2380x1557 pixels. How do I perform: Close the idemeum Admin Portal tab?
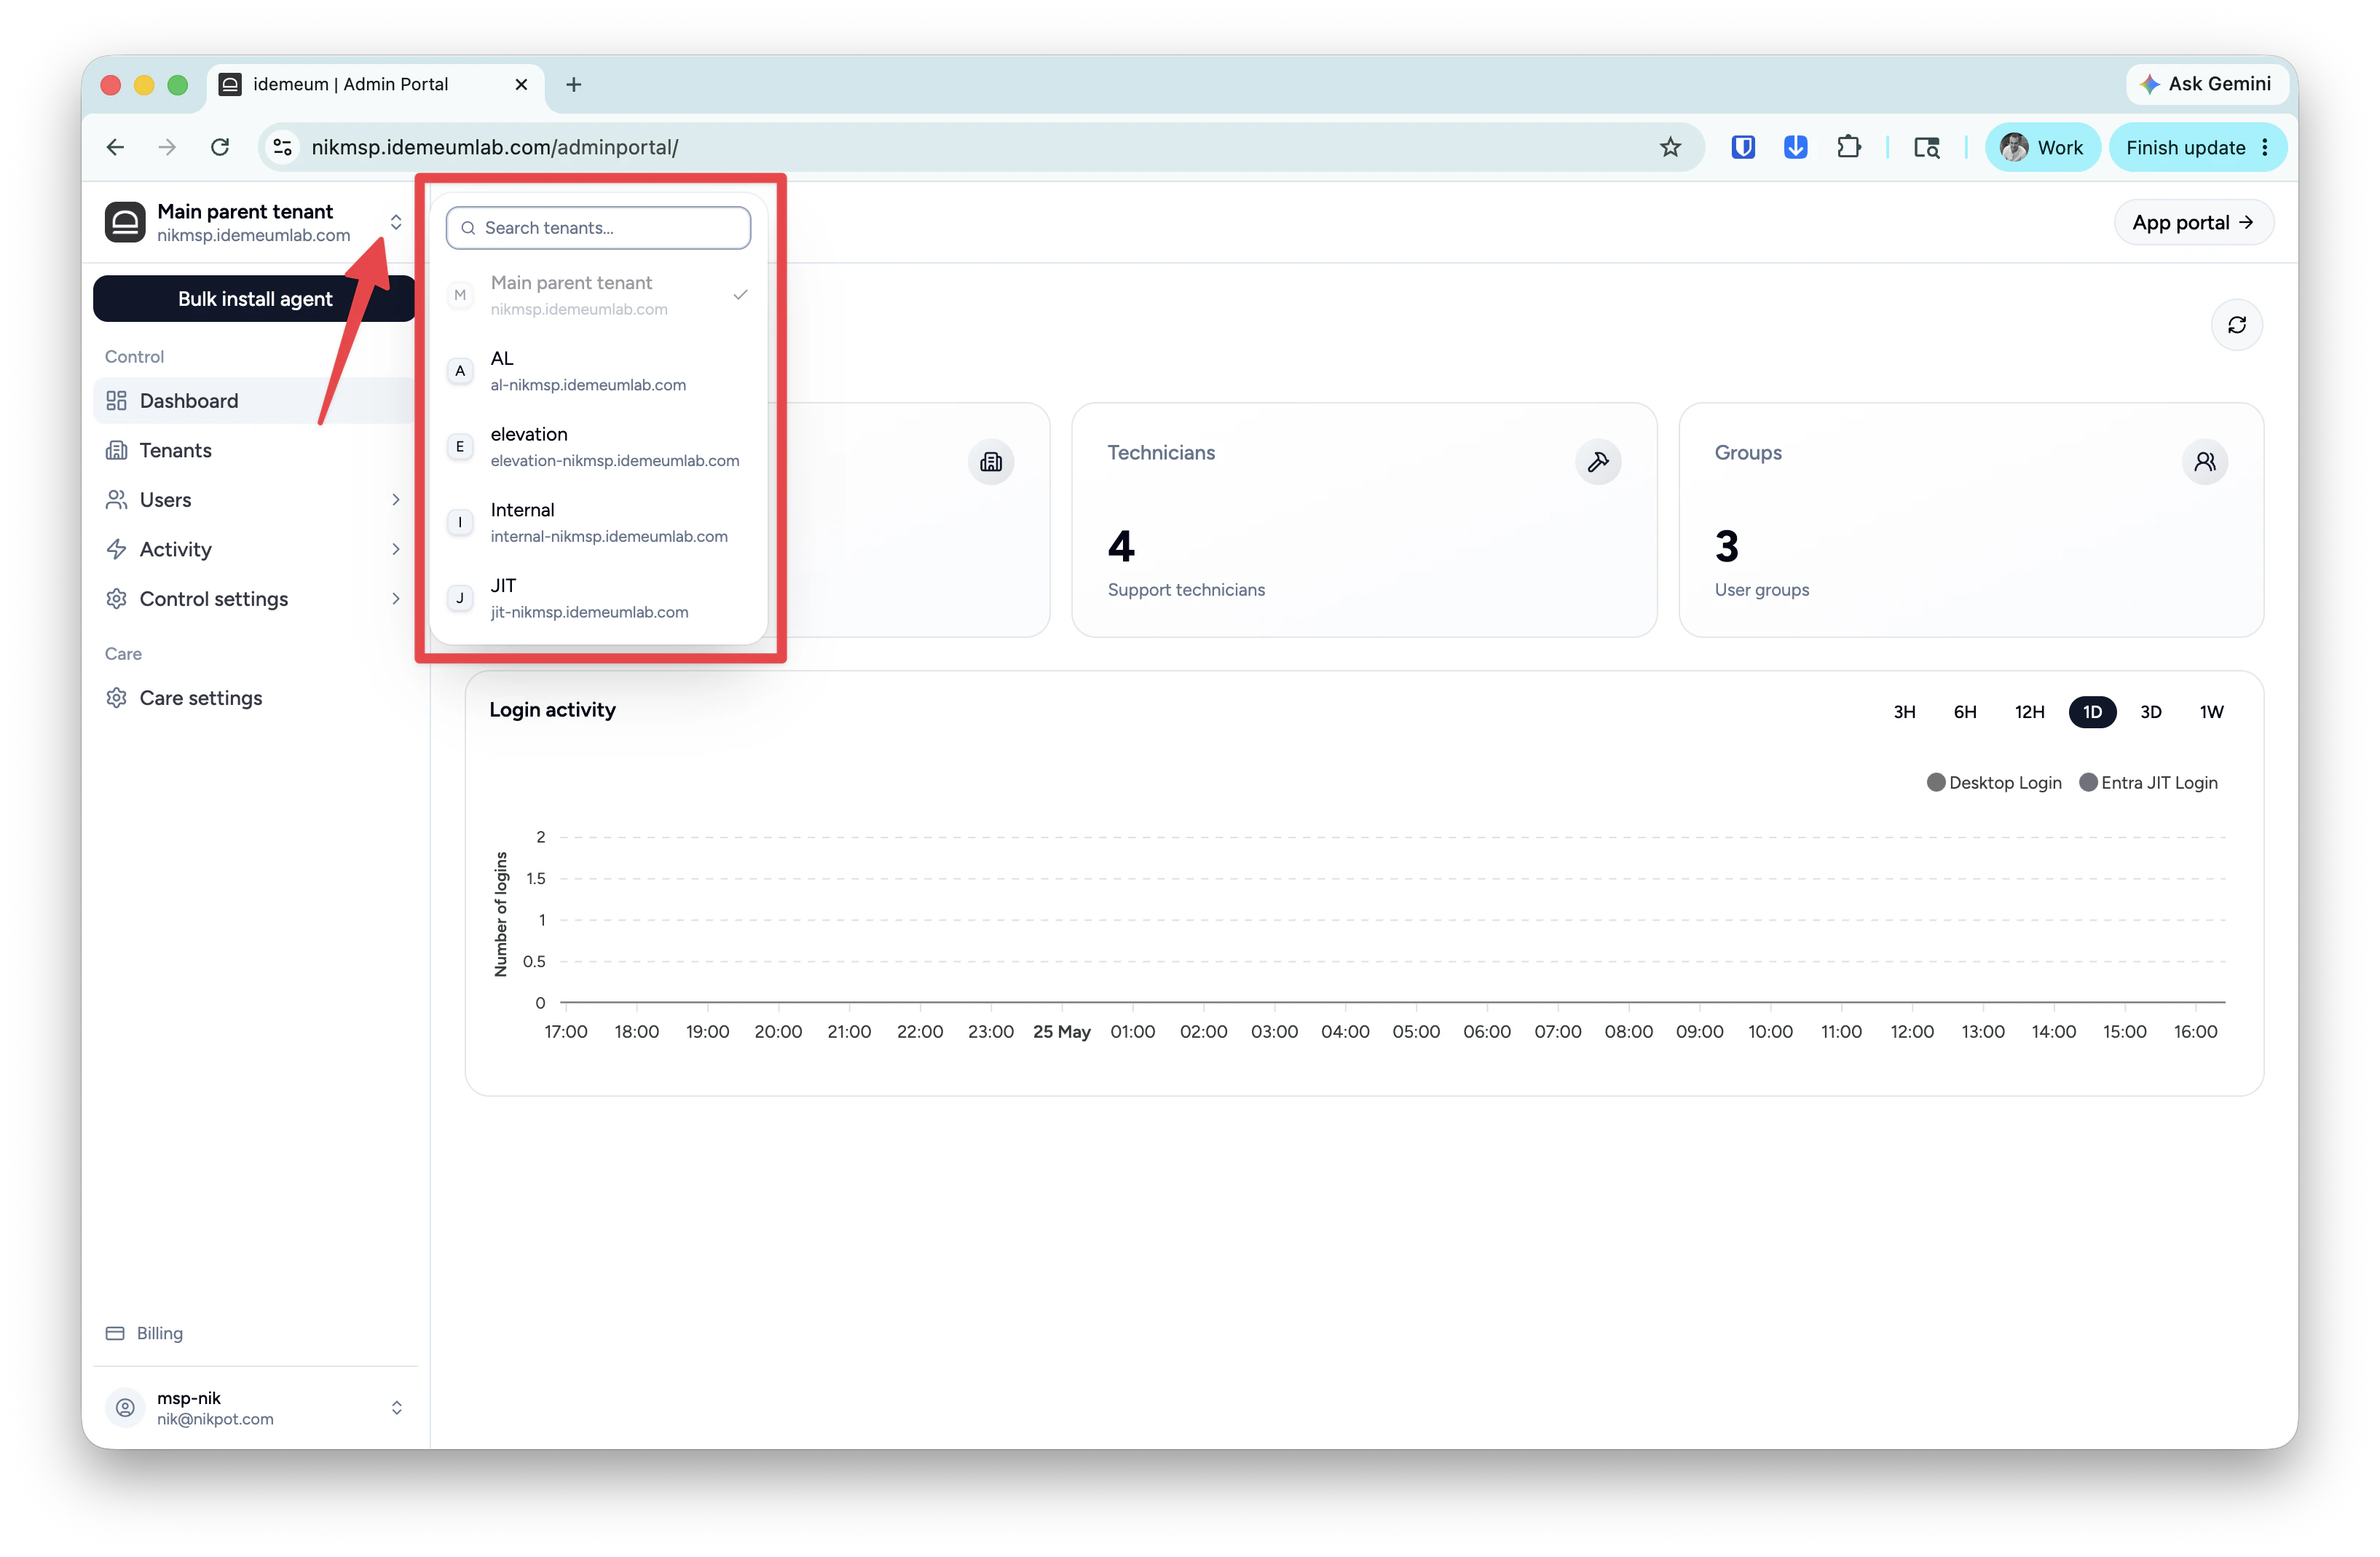point(521,85)
